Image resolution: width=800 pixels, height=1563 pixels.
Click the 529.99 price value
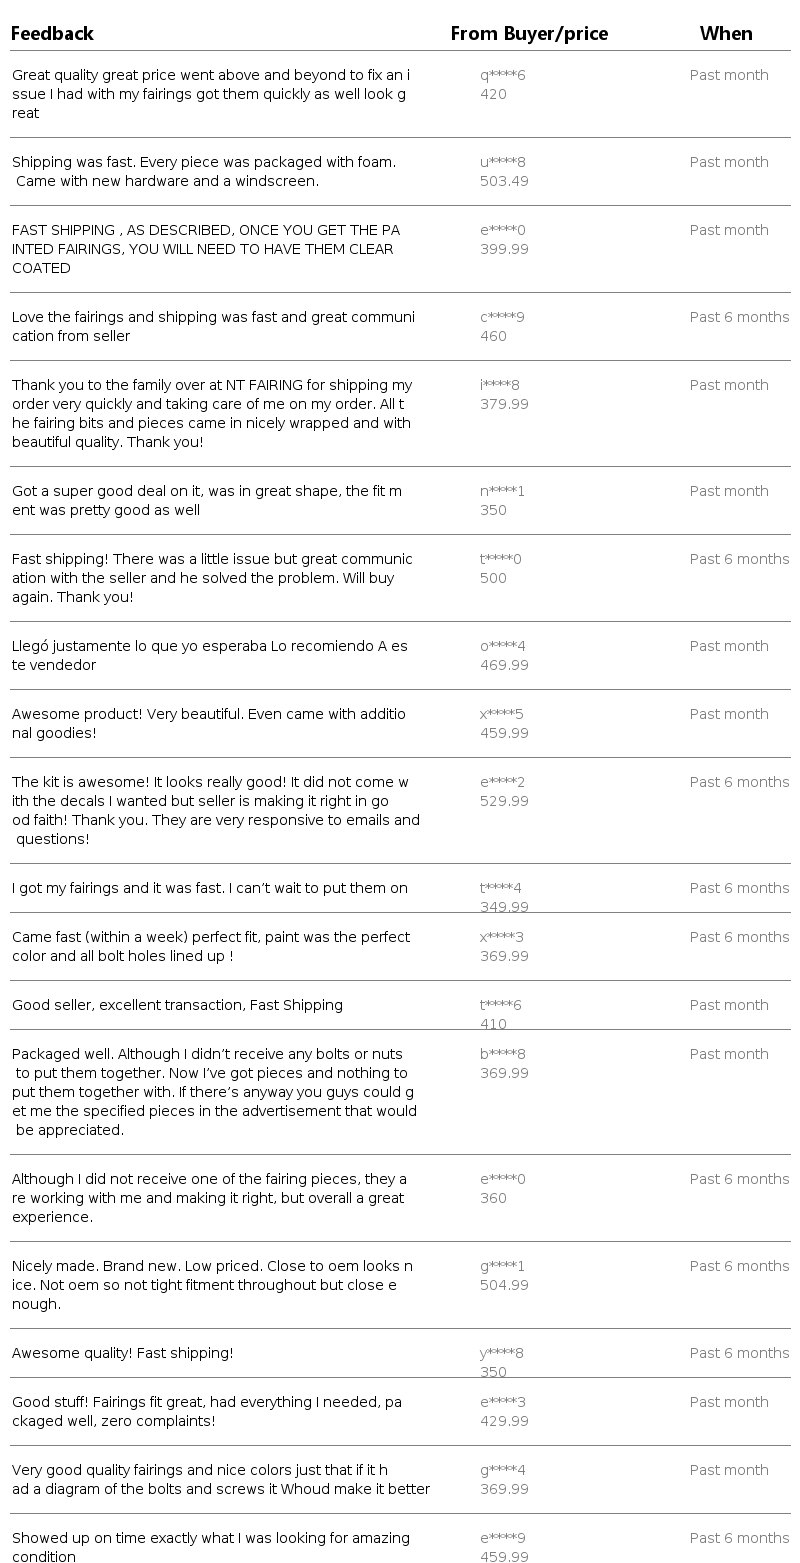point(504,802)
